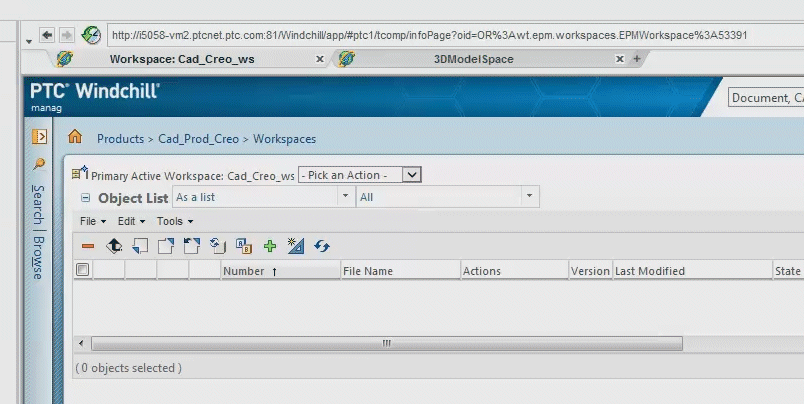Sort by the File Name column header
Image resolution: width=804 pixels, height=404 pixels.
tap(400, 271)
